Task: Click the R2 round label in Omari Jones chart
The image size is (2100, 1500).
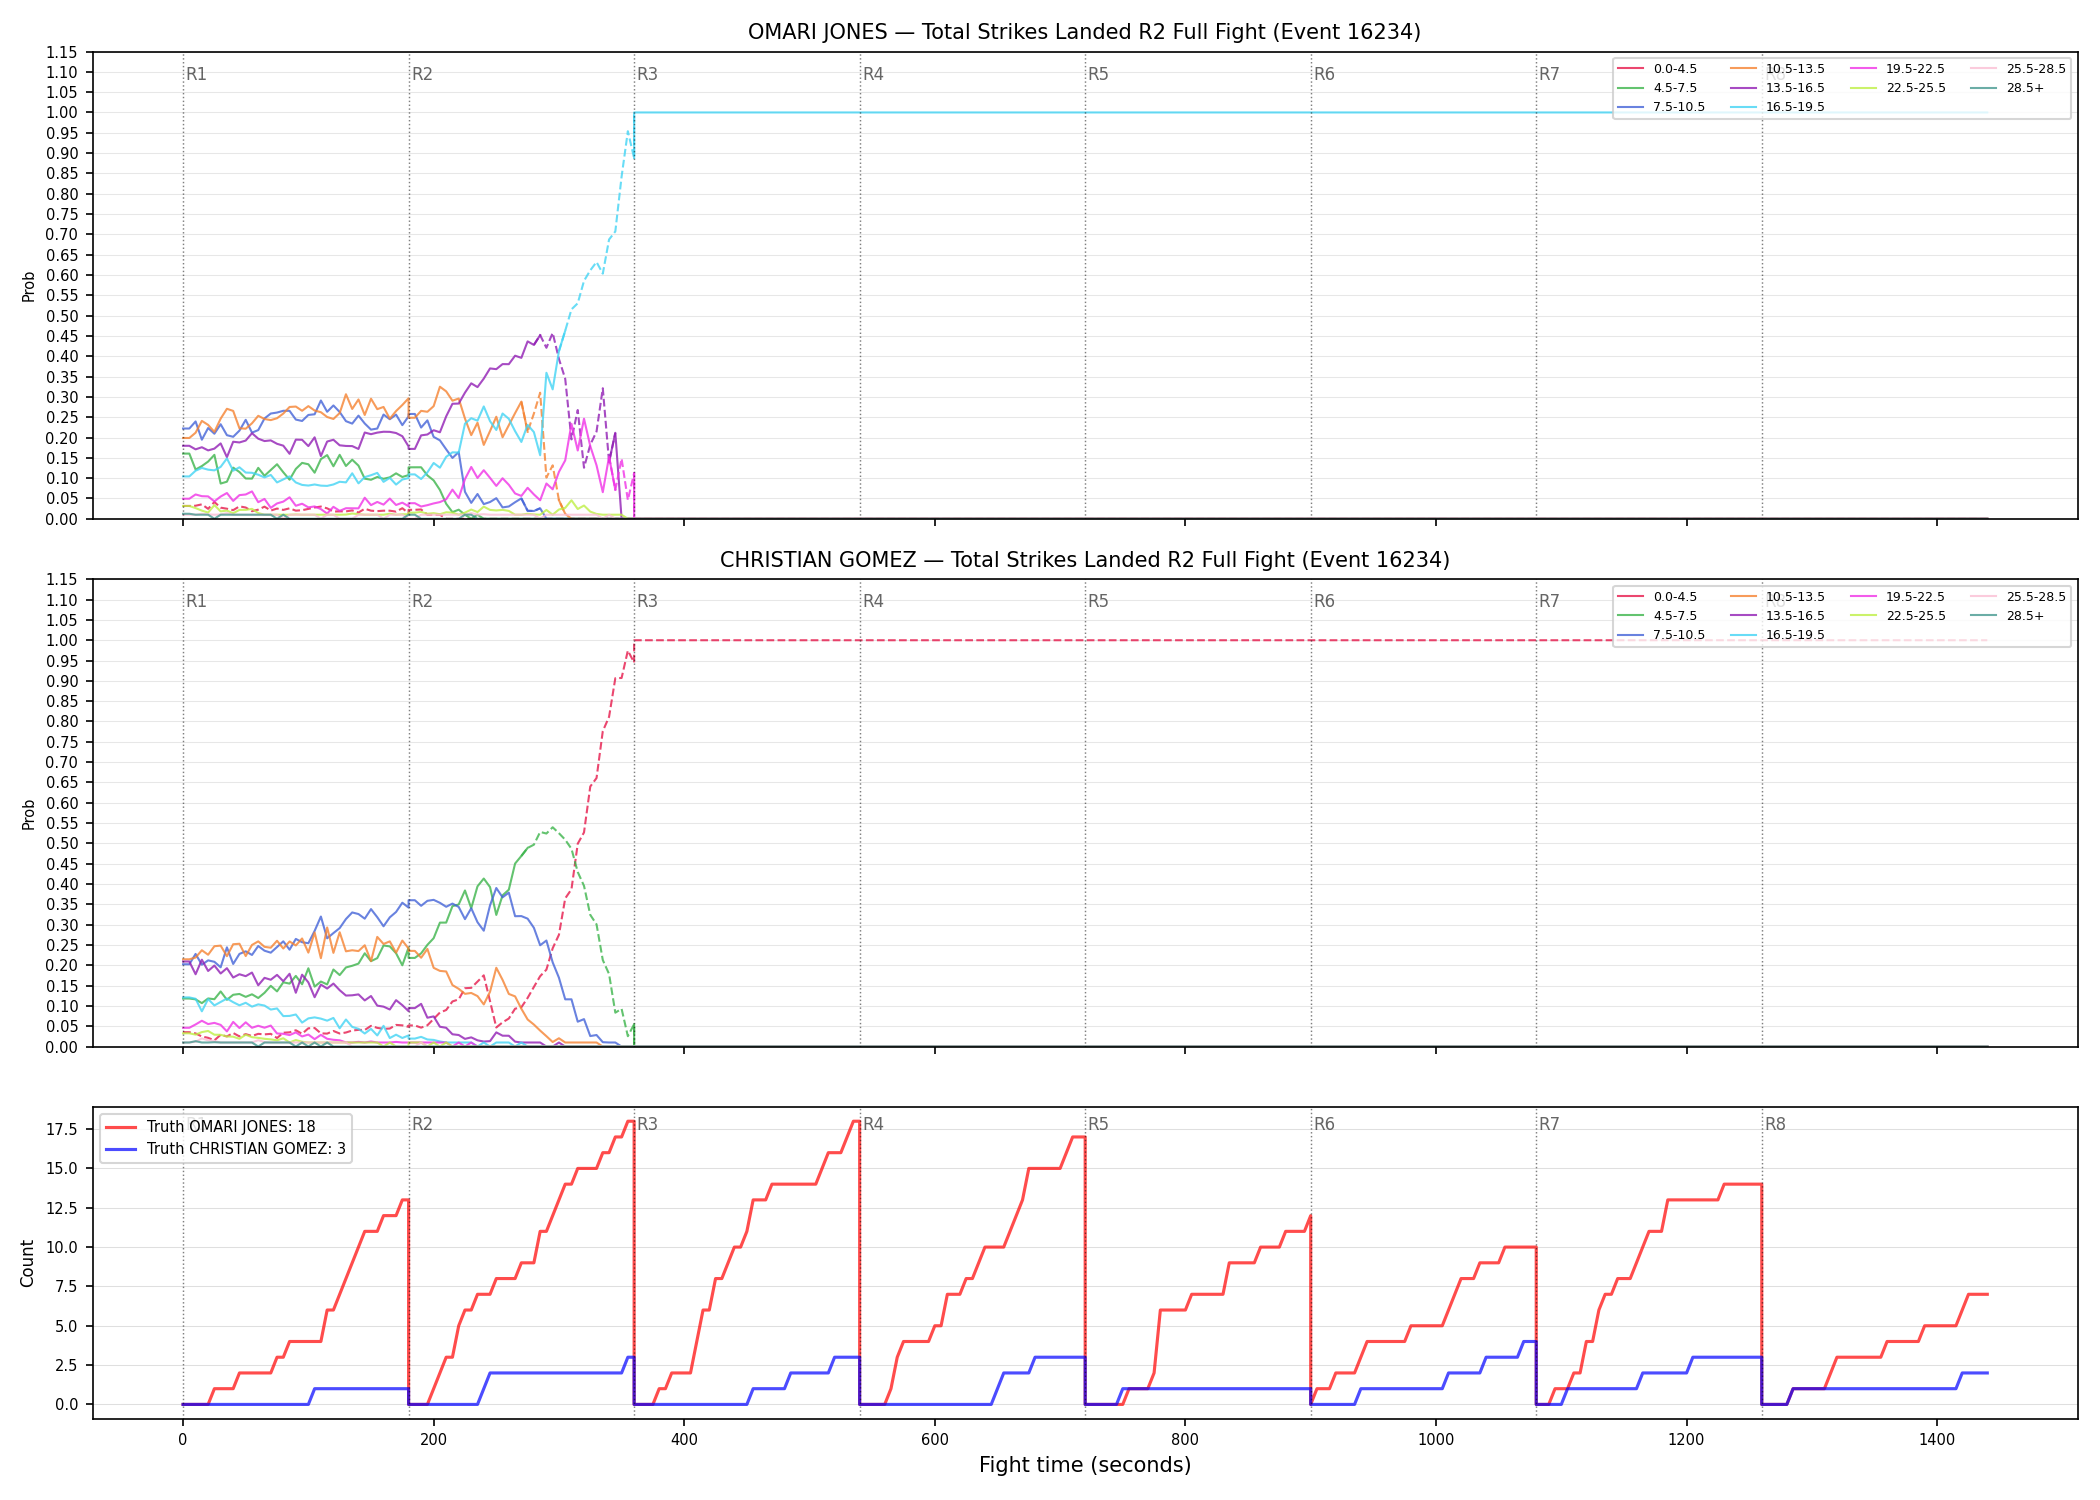Action: tap(422, 74)
